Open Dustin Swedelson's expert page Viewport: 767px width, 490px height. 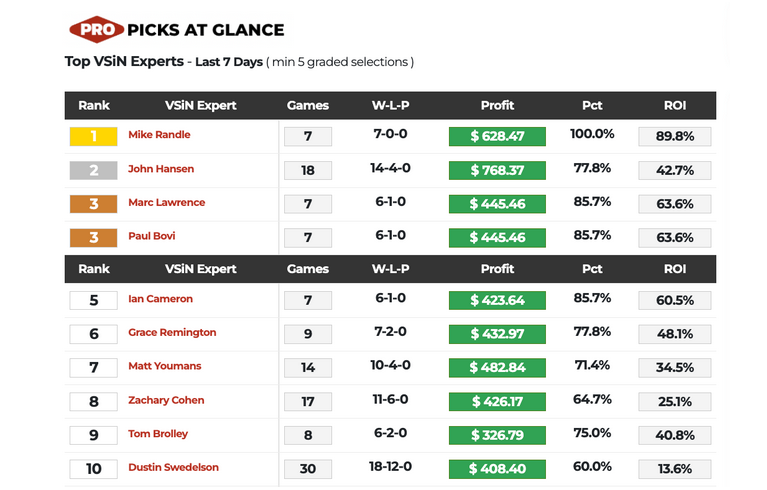(173, 467)
